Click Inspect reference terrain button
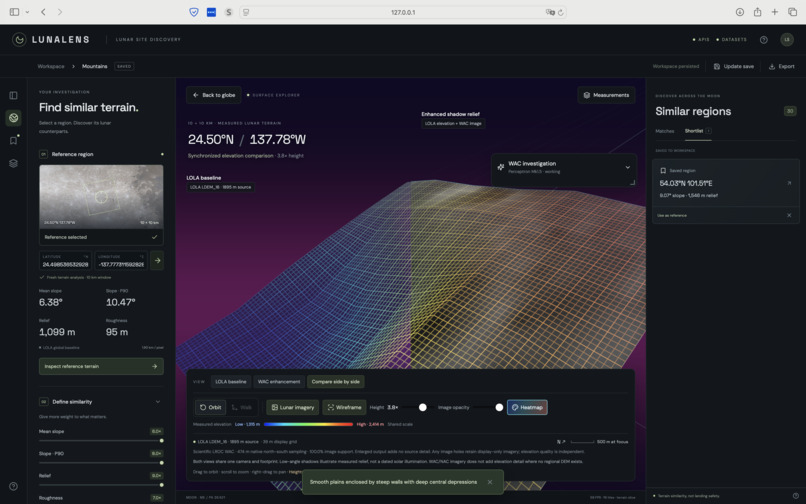806x504 pixels. tap(101, 366)
